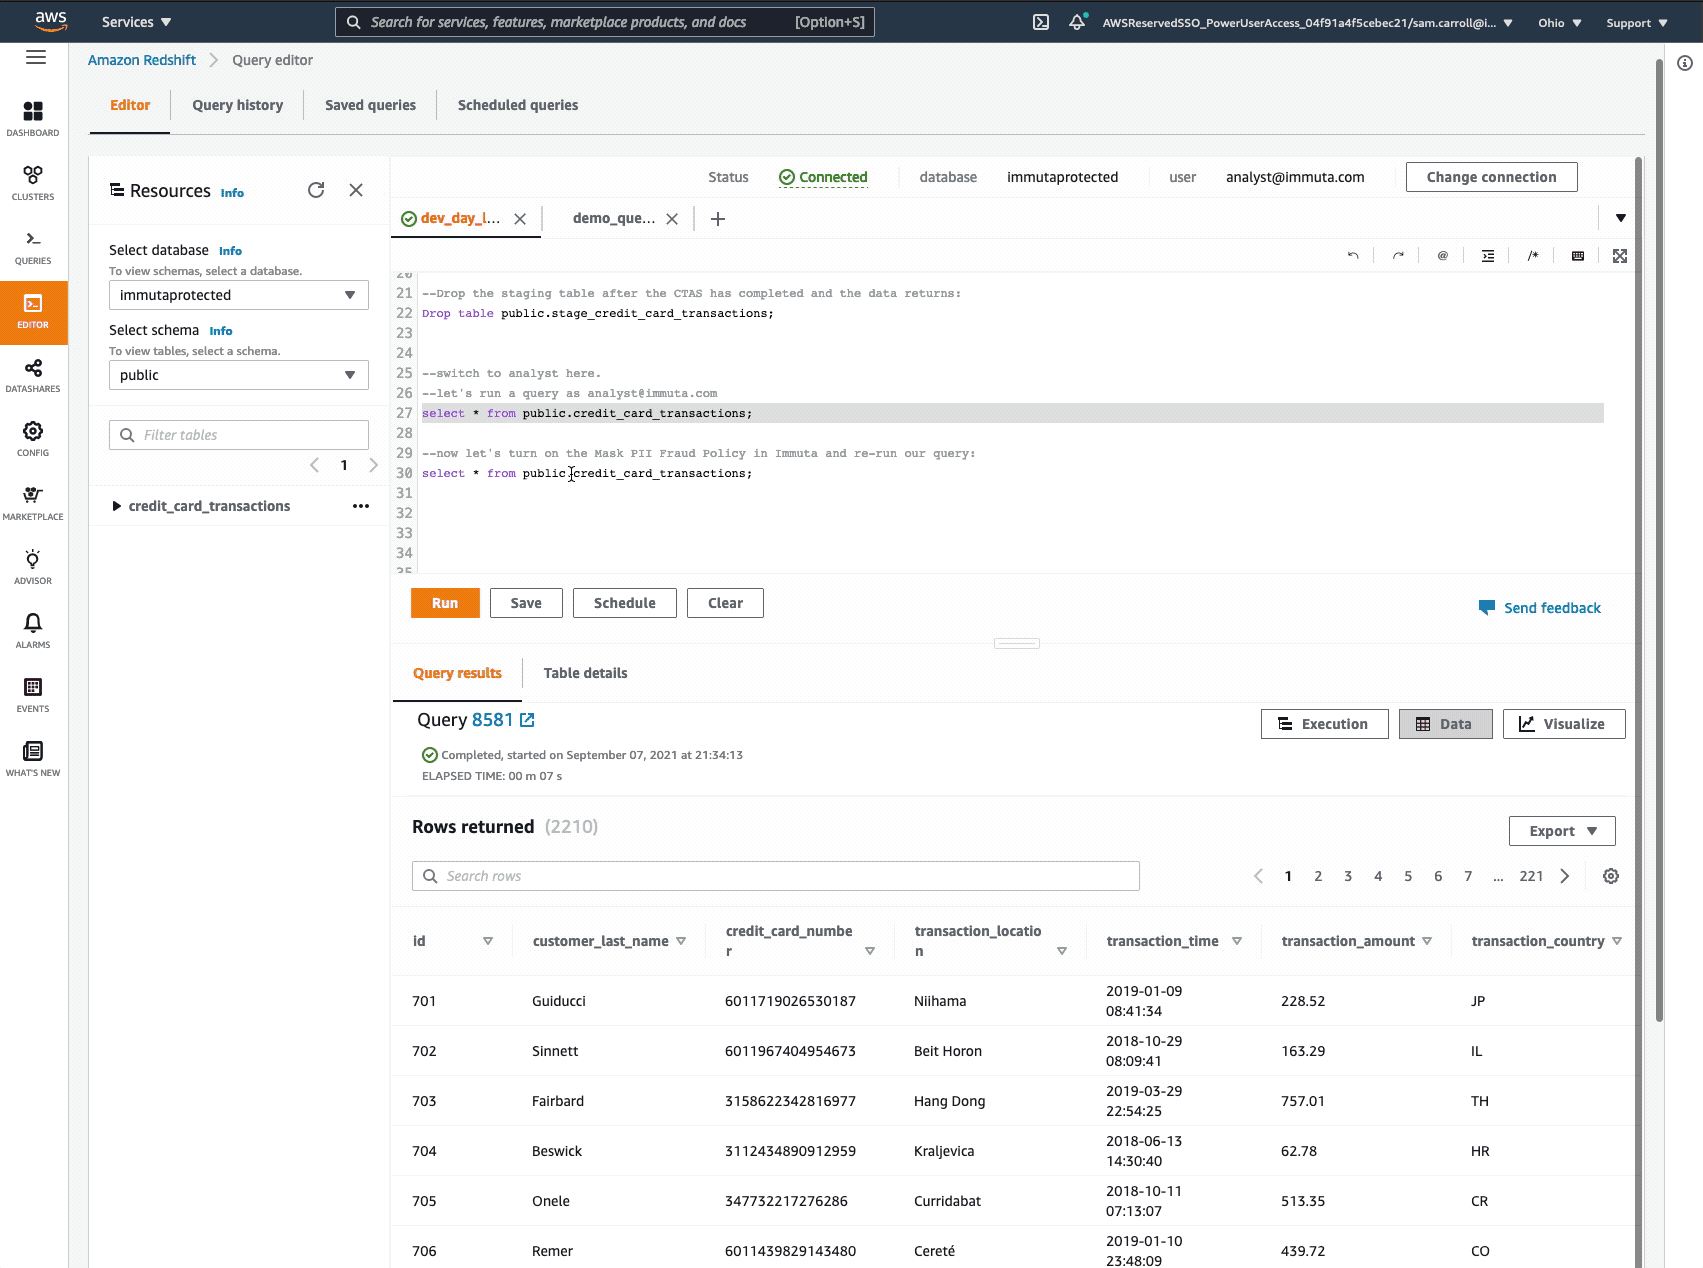Click the Amazon Redshift breadcrumb link

[x=142, y=60]
